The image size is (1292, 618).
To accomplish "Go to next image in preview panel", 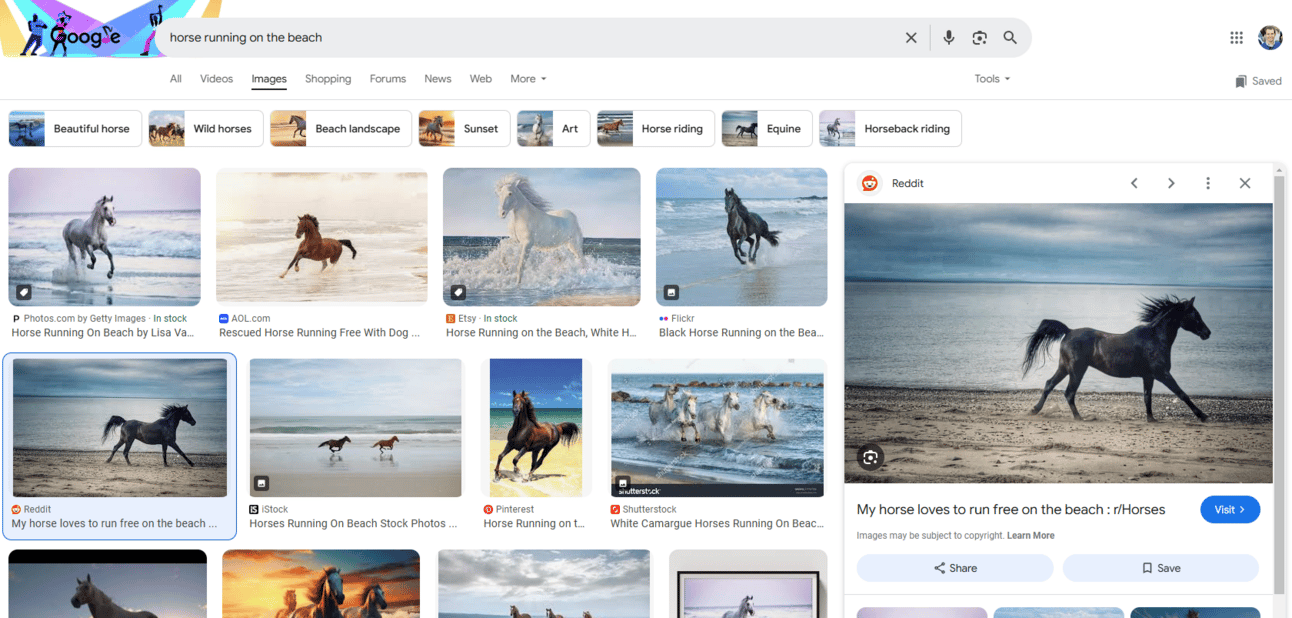I will click(x=1171, y=183).
